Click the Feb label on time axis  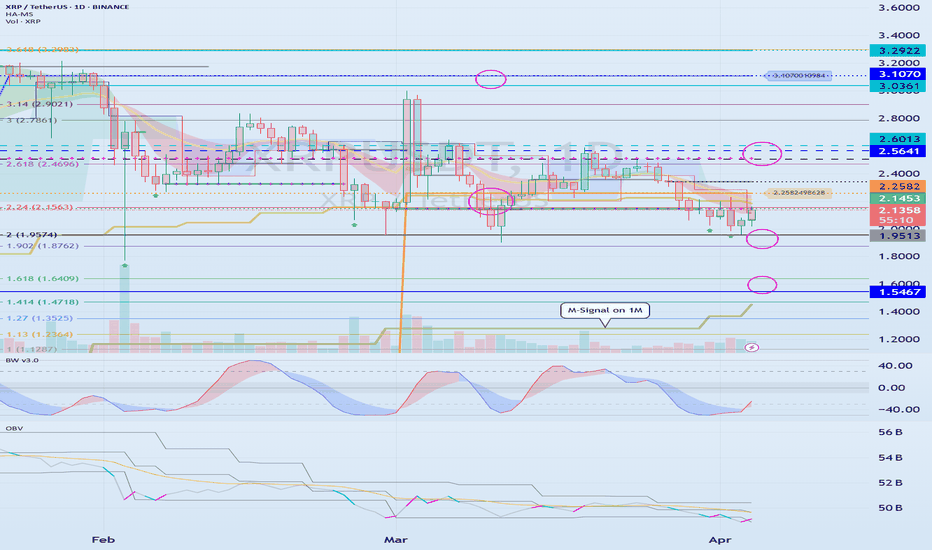click(103, 539)
